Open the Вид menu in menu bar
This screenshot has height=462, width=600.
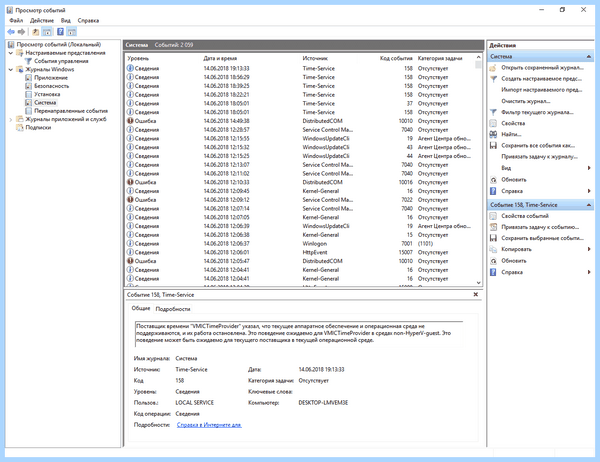(x=65, y=20)
